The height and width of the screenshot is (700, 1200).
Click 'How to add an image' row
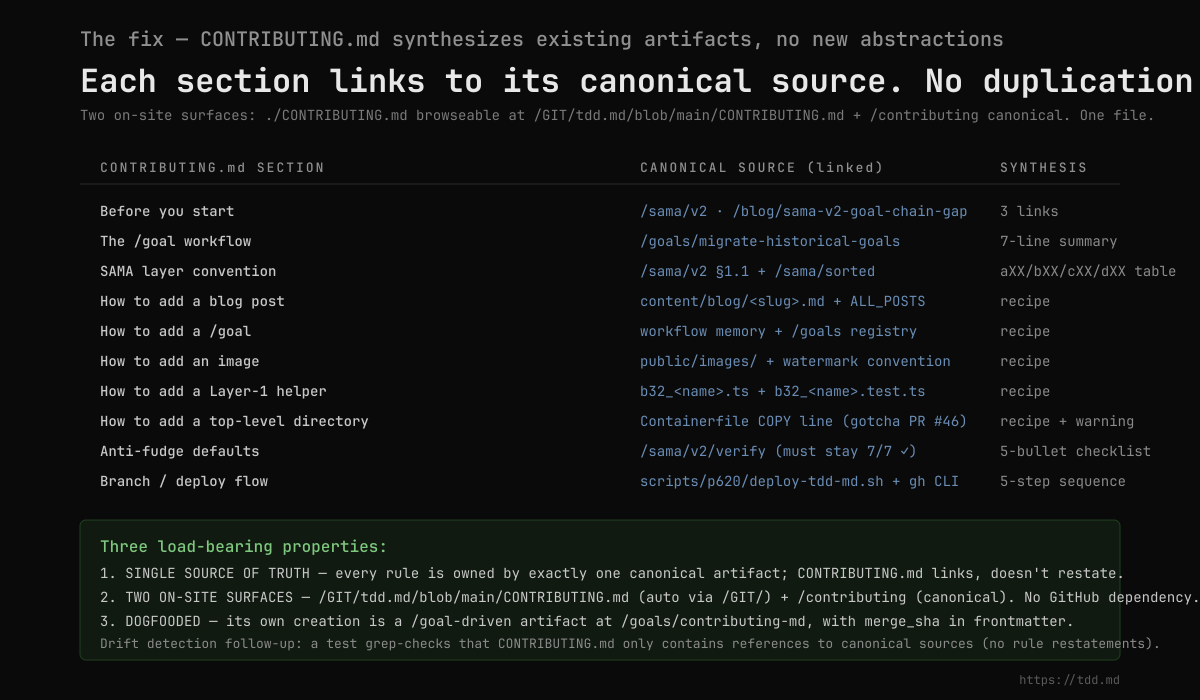(180, 361)
